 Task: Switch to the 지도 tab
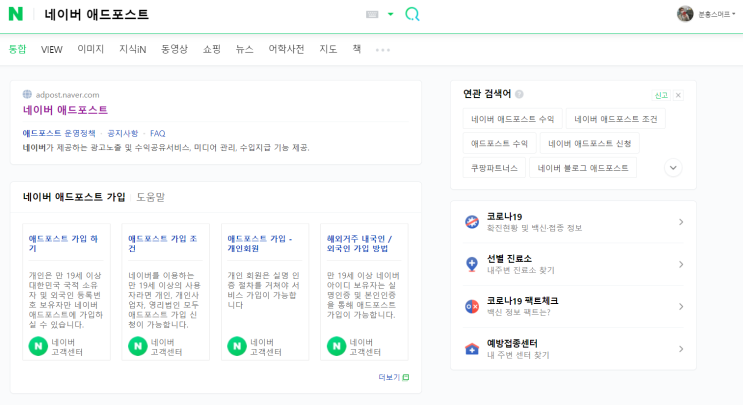click(328, 49)
